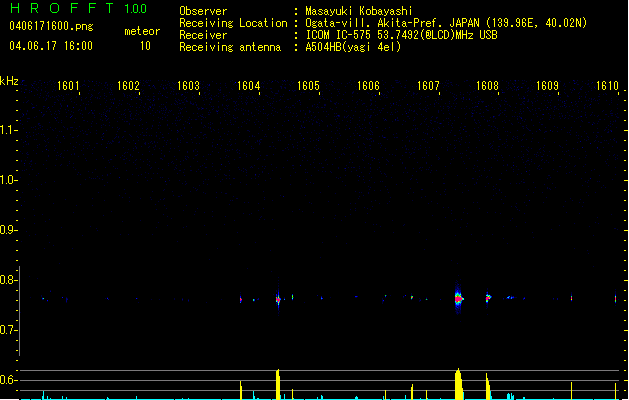This screenshot has width=629, height=400.
Task: Click the tall yellow power bar after 1604
Action: click(278, 384)
